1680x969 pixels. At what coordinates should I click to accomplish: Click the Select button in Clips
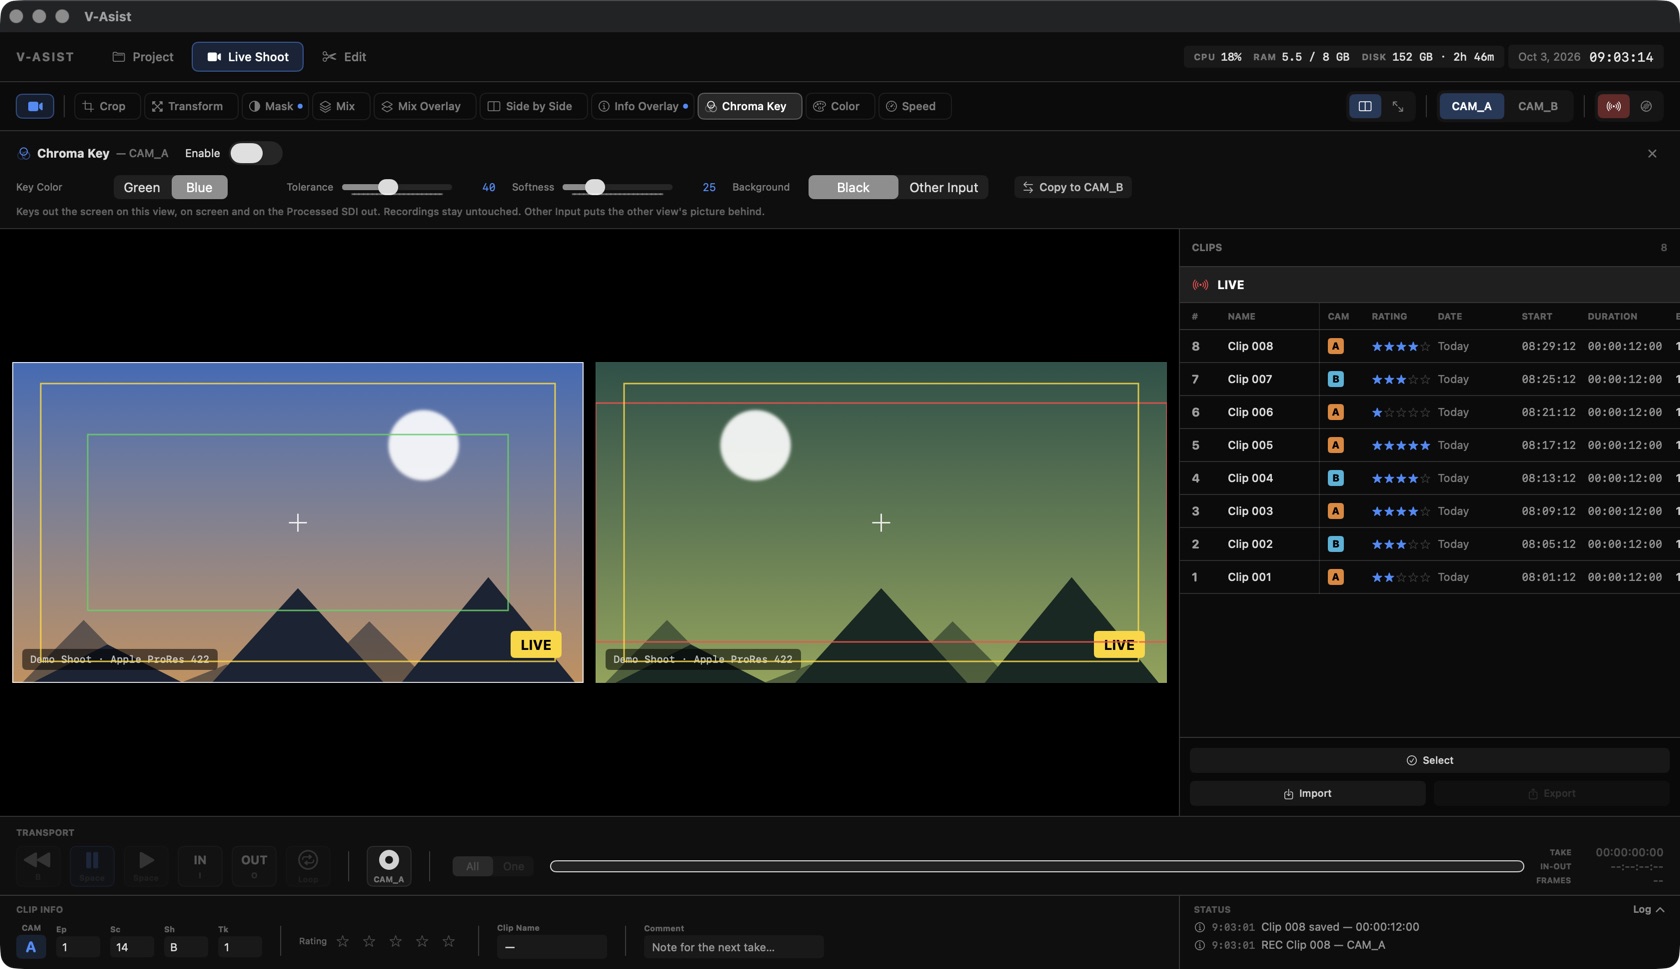(1429, 760)
